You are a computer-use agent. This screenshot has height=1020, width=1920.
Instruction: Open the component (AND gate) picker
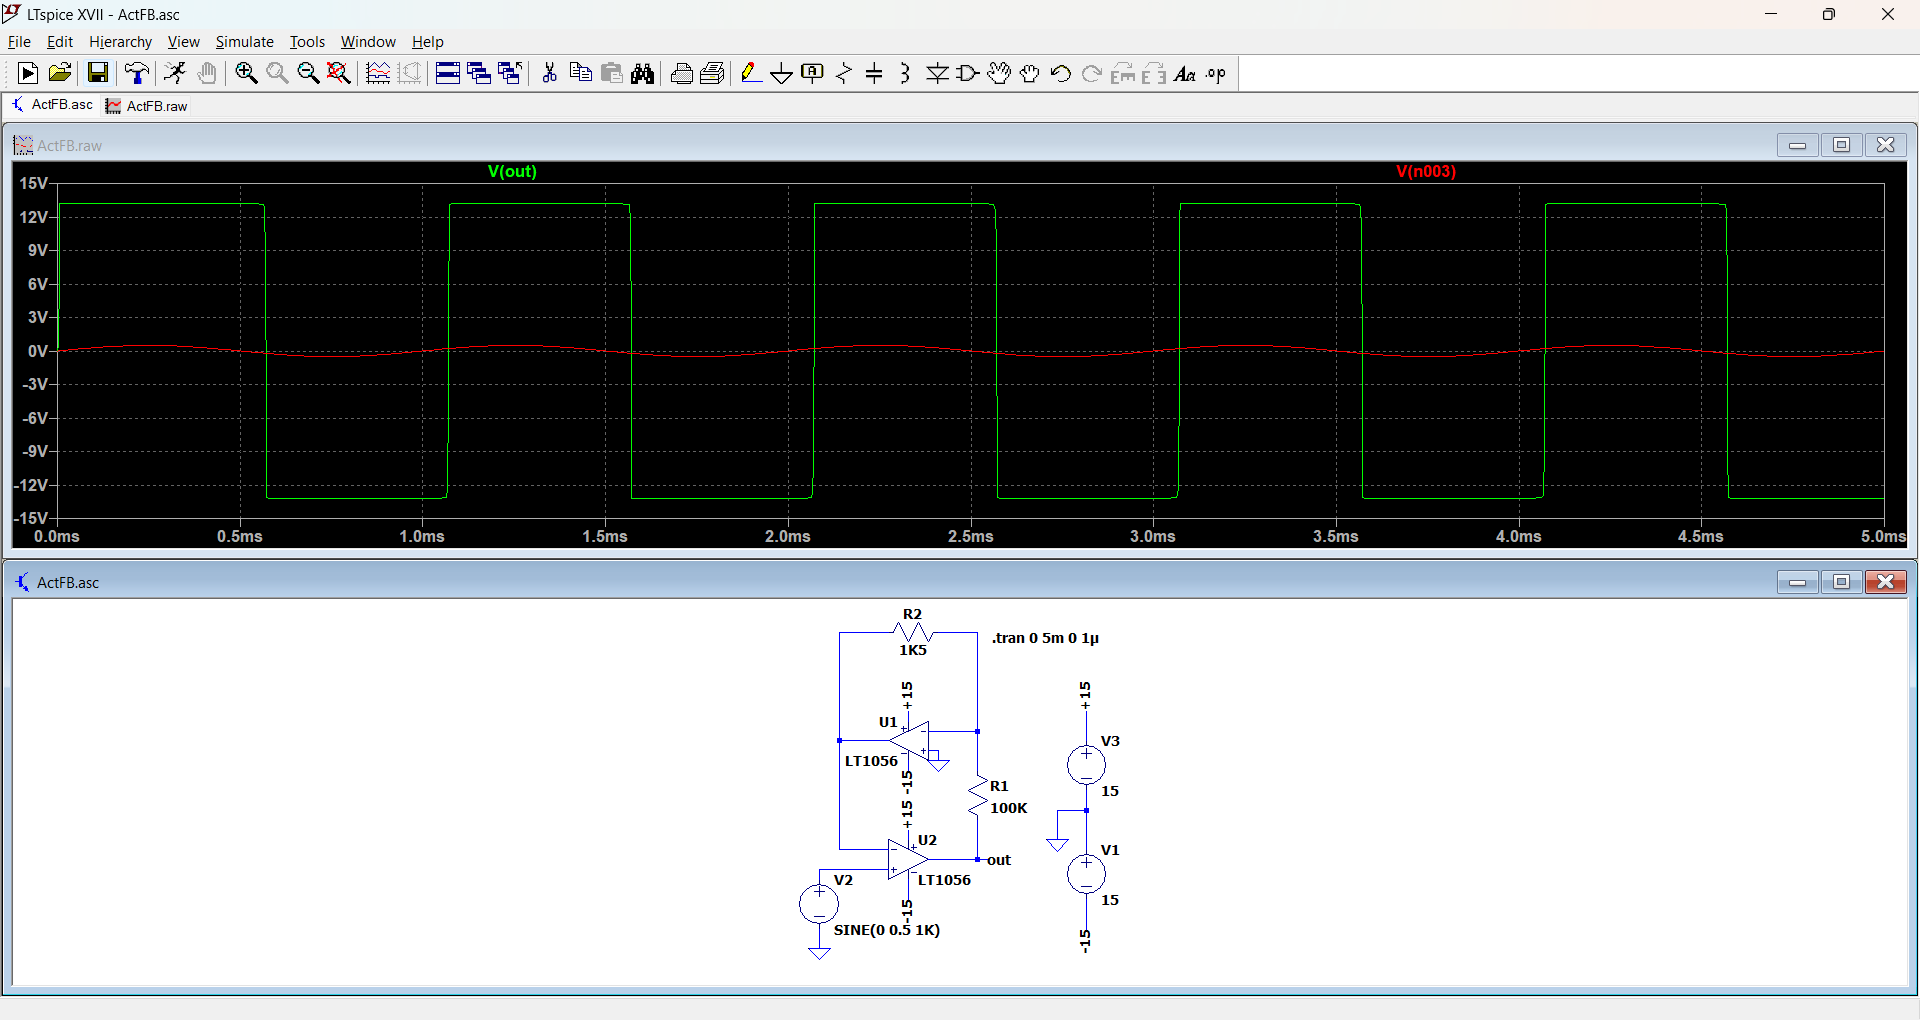pos(968,73)
